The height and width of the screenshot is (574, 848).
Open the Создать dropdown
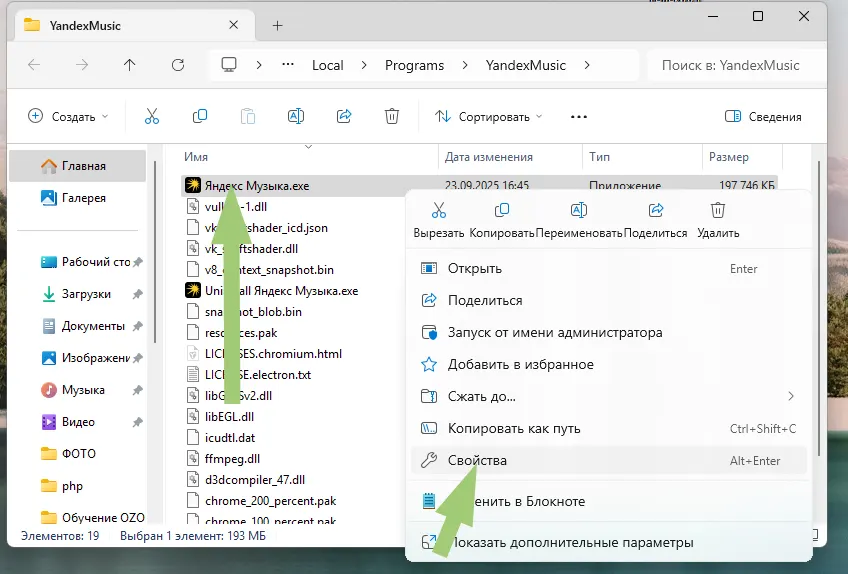[x=68, y=117]
